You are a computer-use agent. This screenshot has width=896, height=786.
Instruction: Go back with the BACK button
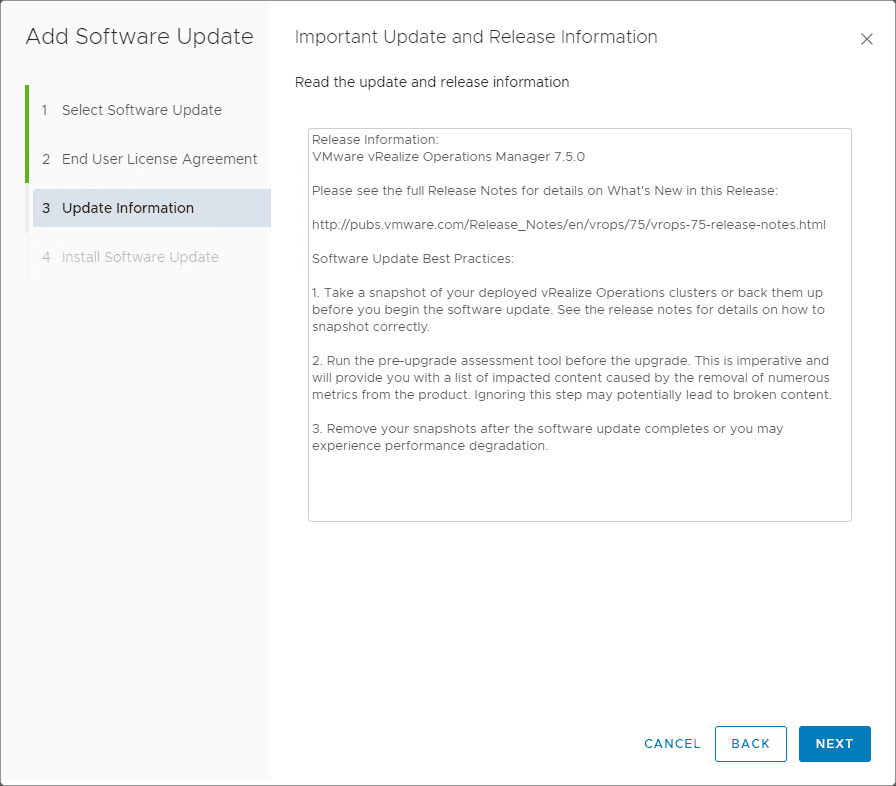coord(750,744)
